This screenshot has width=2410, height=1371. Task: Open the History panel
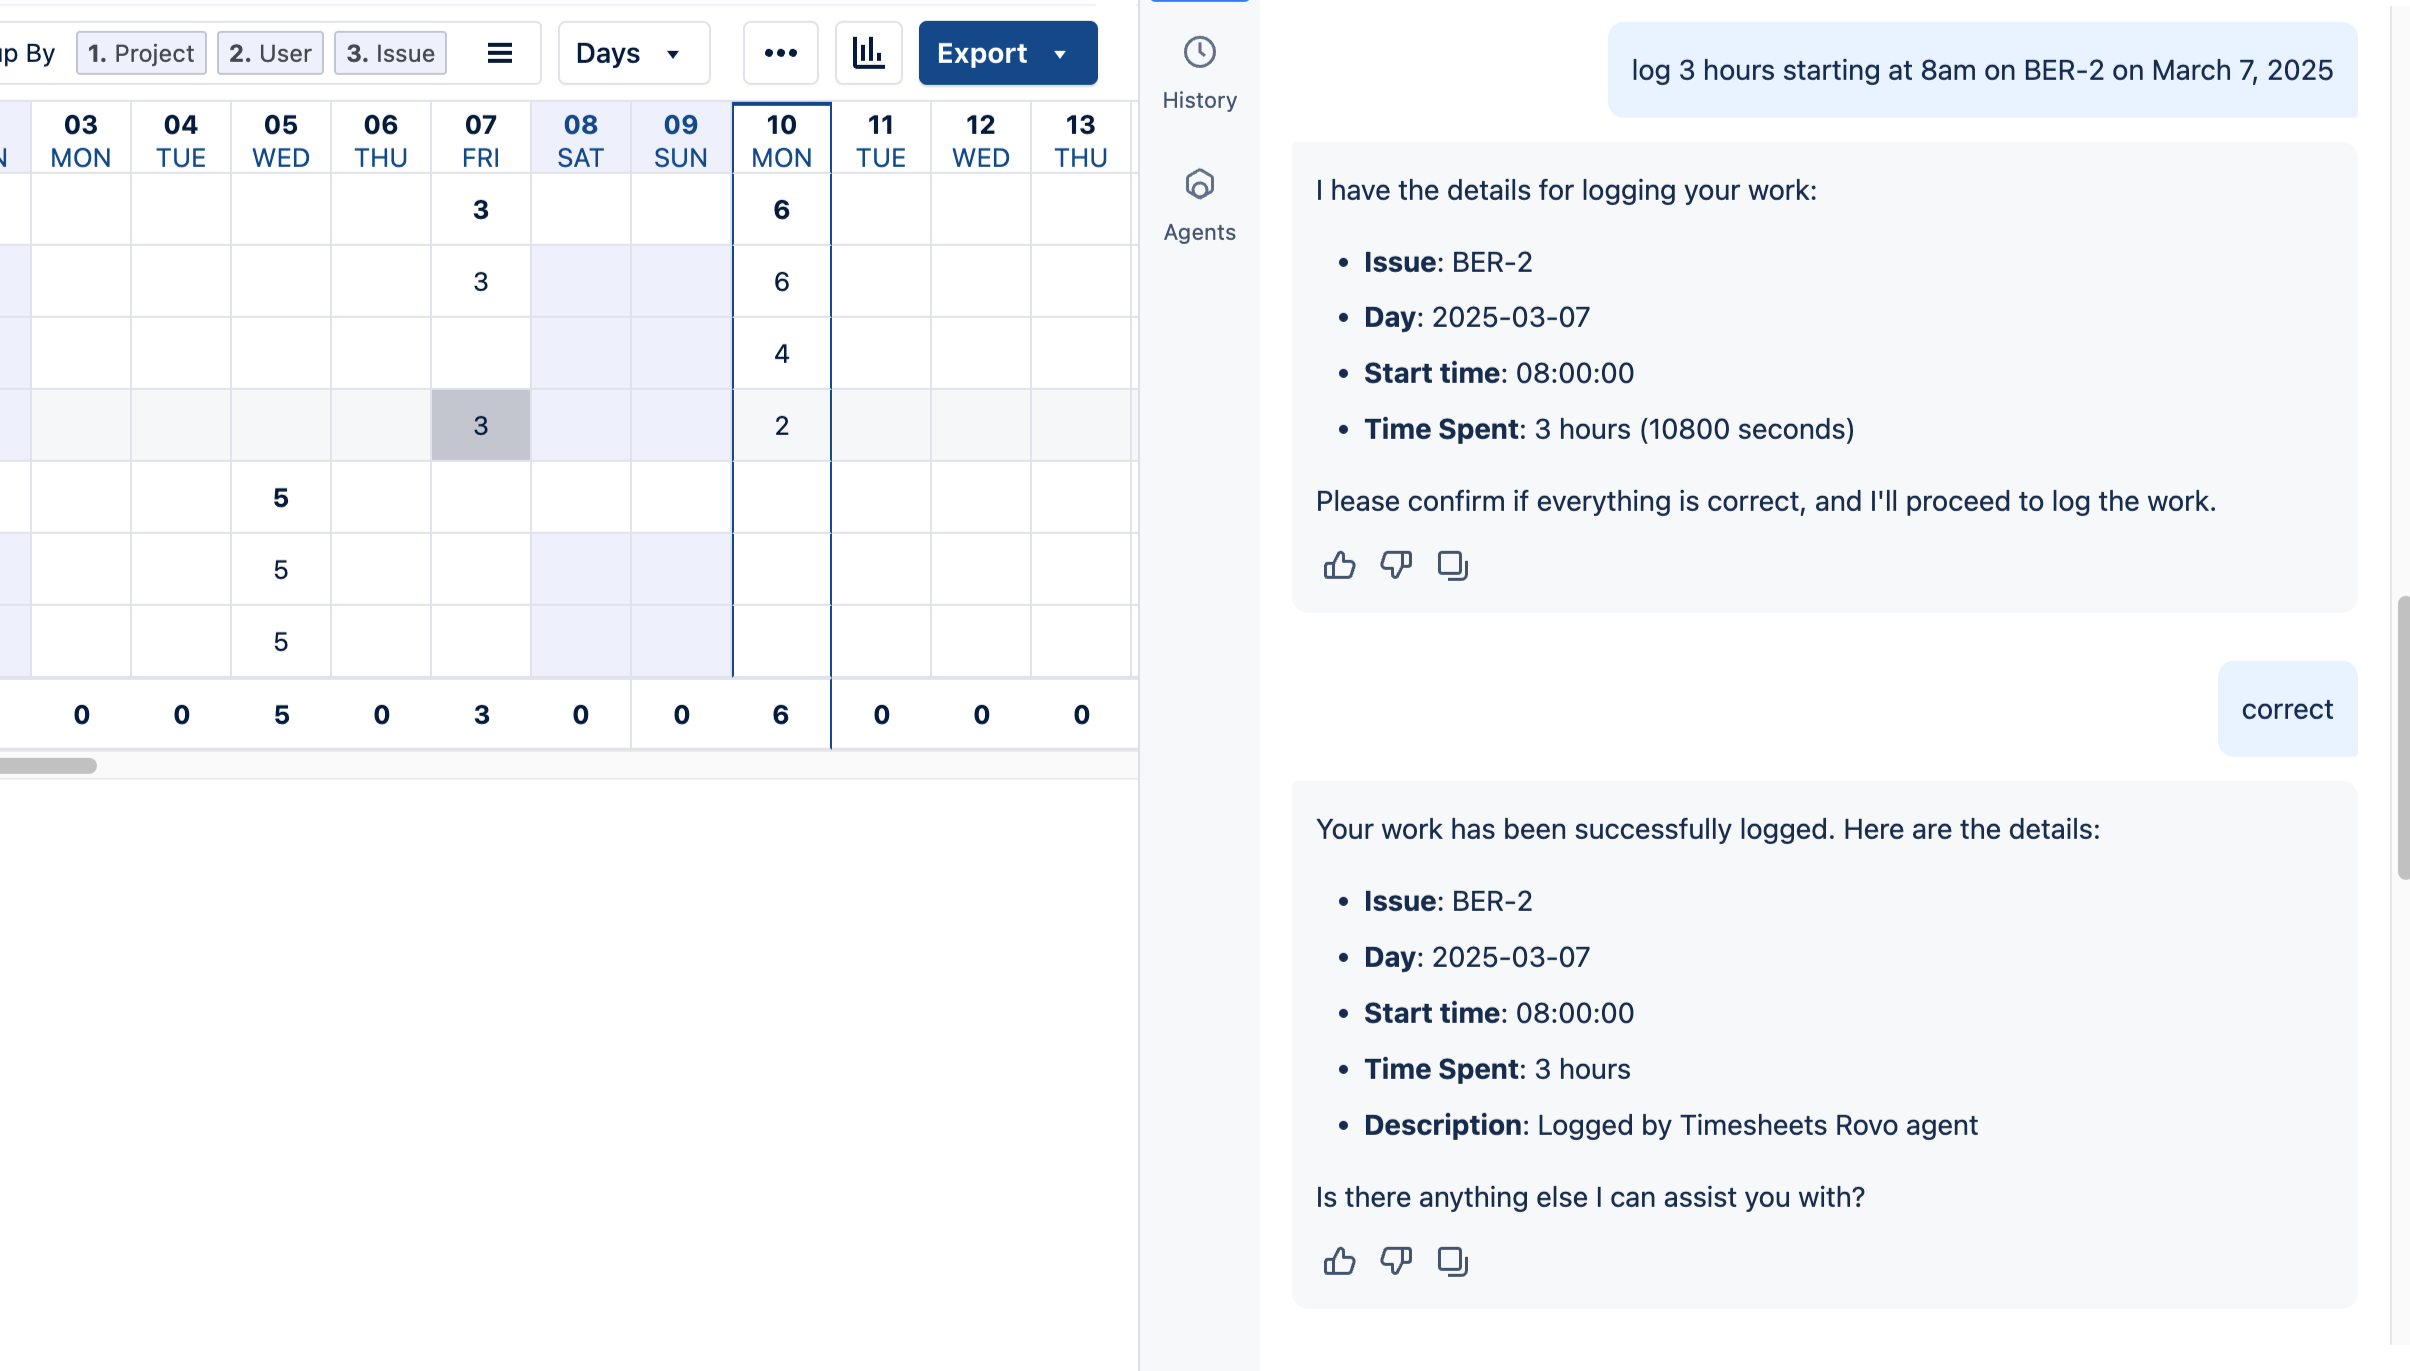1199,72
